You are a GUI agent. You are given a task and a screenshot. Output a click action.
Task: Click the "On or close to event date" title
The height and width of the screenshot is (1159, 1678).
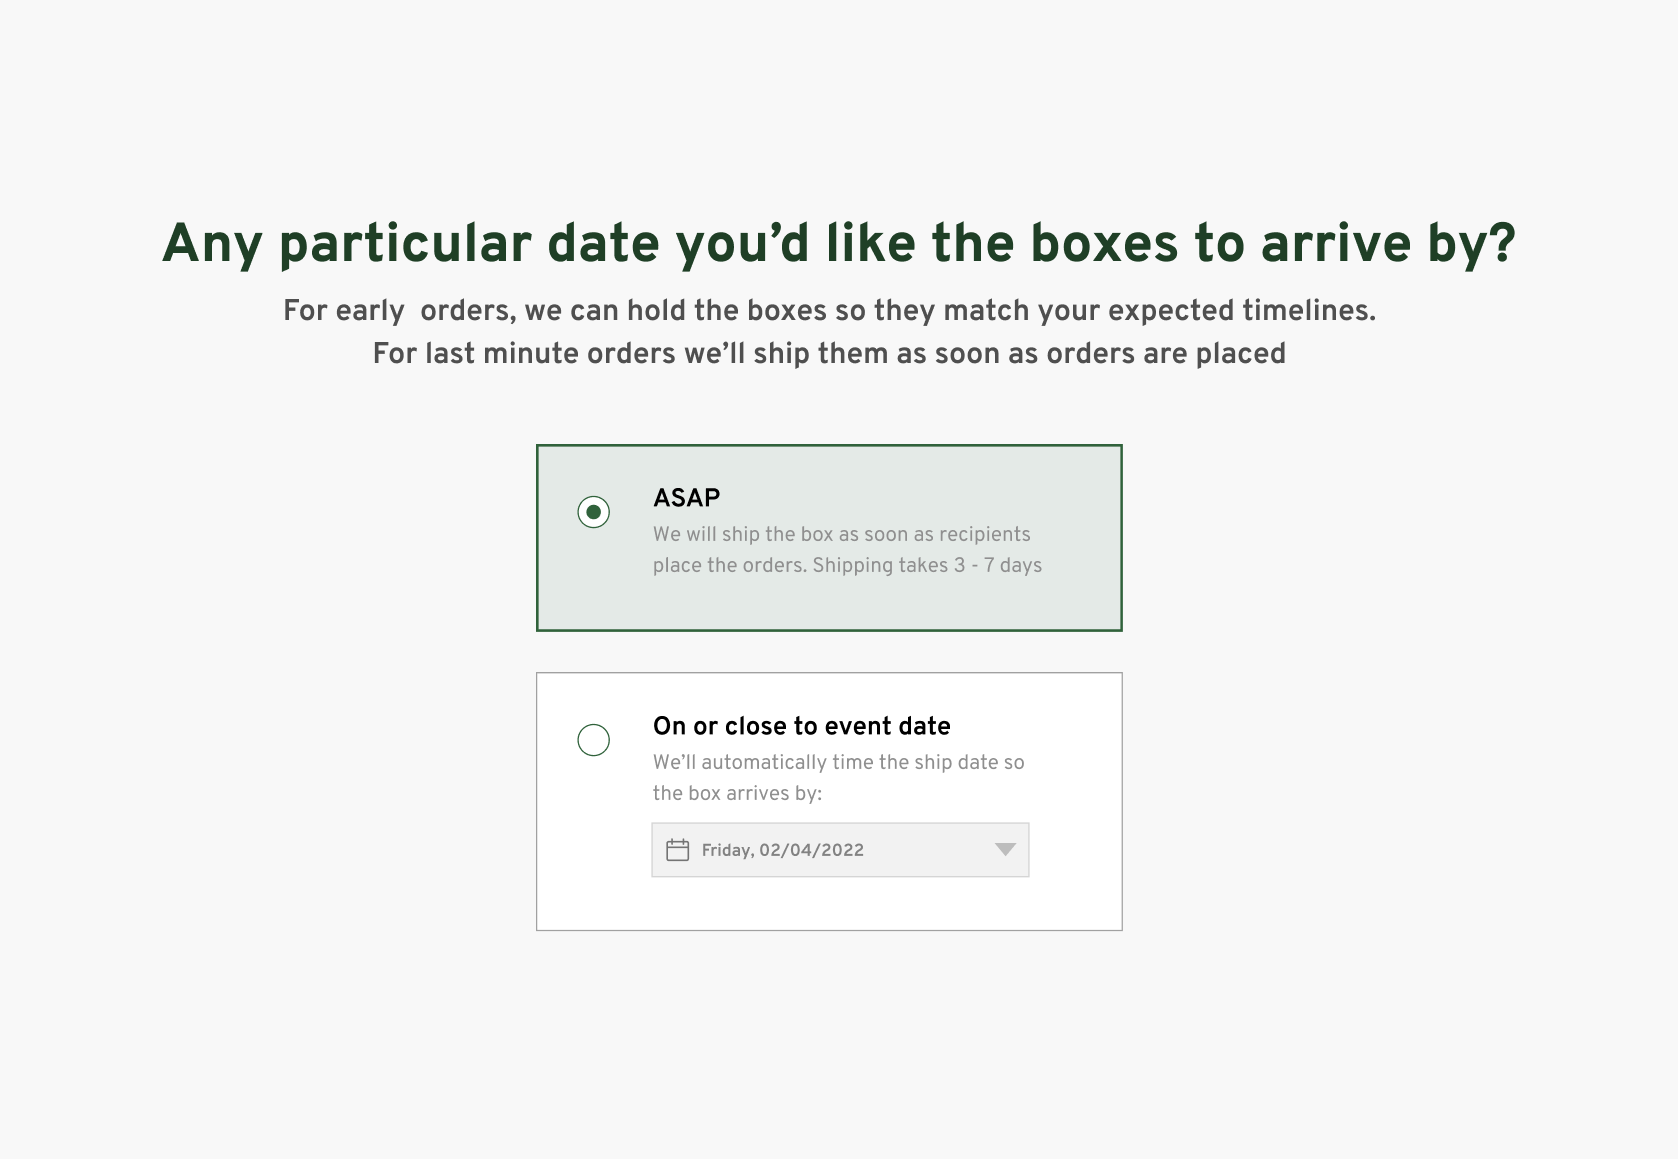[x=801, y=726]
